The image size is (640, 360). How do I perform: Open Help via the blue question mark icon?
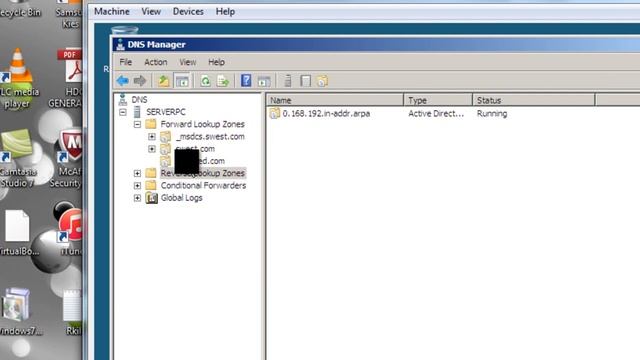(x=246, y=80)
